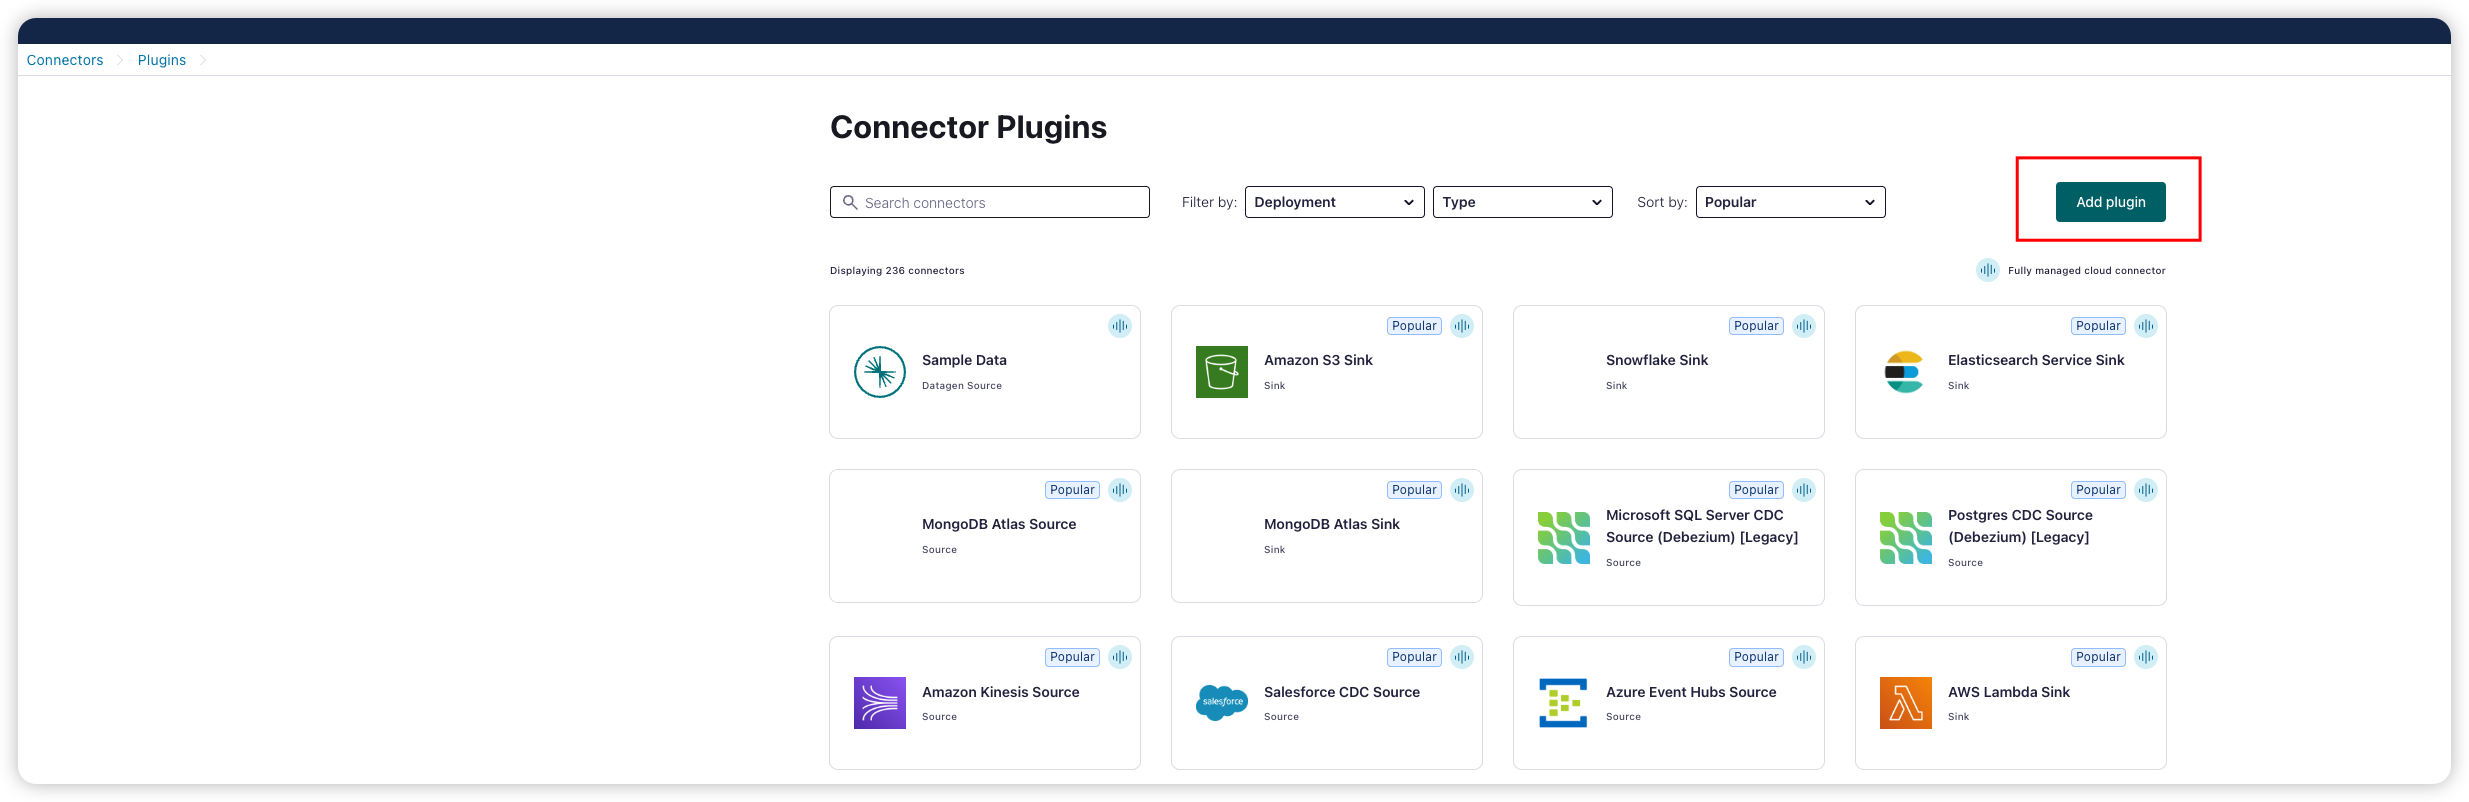Click the fully managed icon on Snowflake Sink card
Image resolution: width=2469 pixels, height=802 pixels.
(1804, 326)
